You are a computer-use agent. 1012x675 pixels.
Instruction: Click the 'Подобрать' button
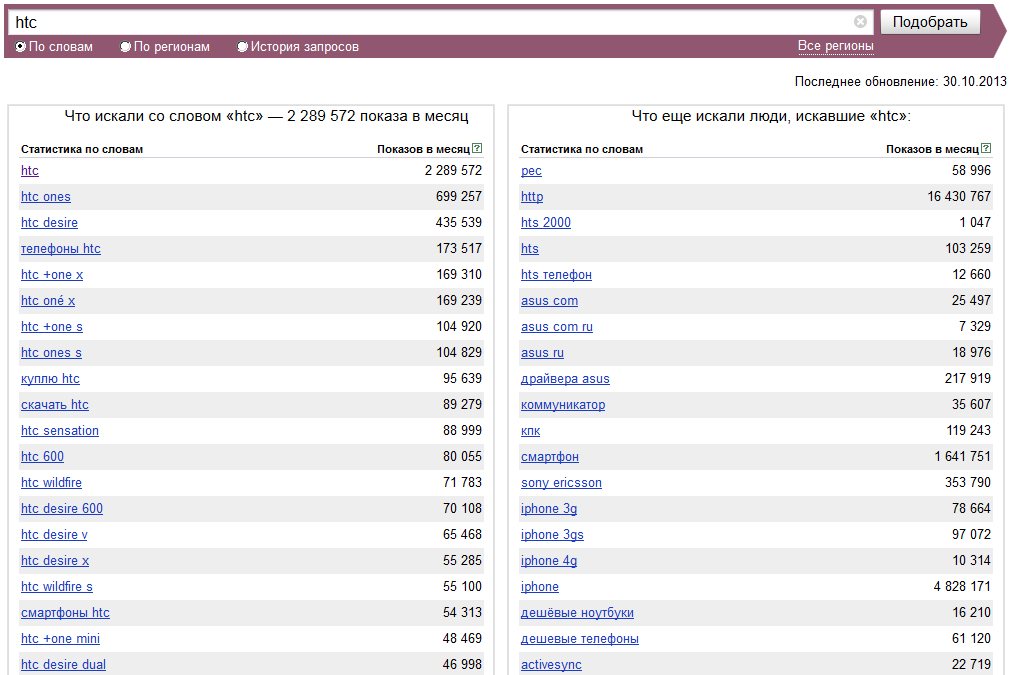[929, 22]
